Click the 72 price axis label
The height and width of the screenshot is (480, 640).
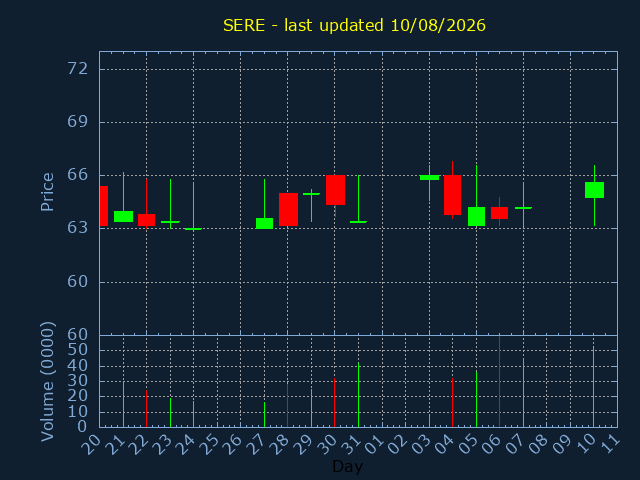coord(78,69)
